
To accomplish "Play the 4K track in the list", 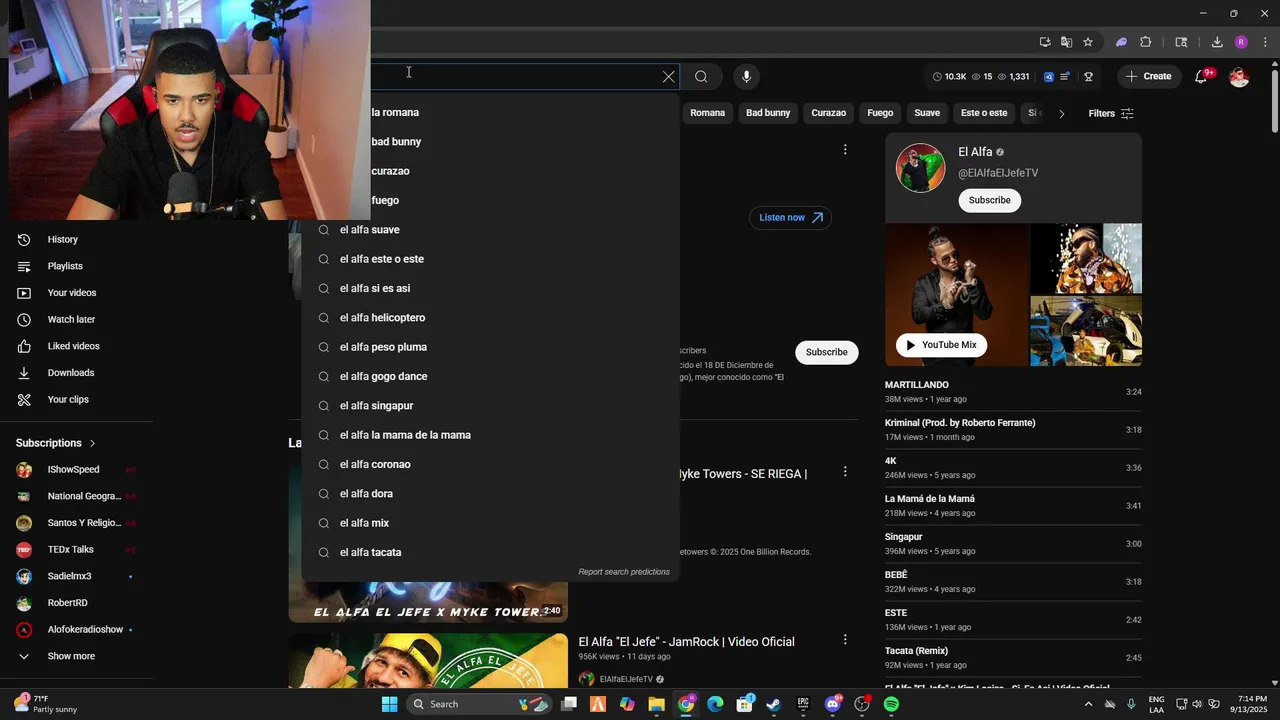I will pyautogui.click(x=1013, y=468).
